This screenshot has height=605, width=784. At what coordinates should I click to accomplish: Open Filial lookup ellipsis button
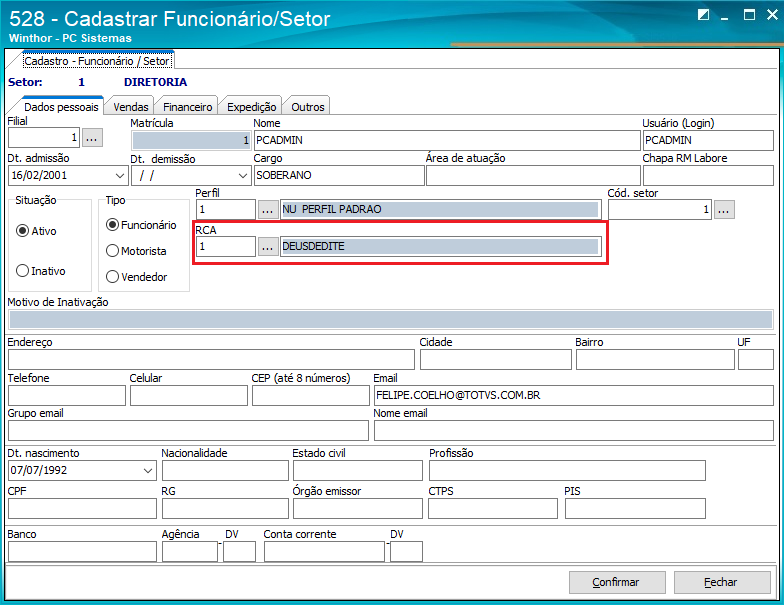click(x=92, y=138)
